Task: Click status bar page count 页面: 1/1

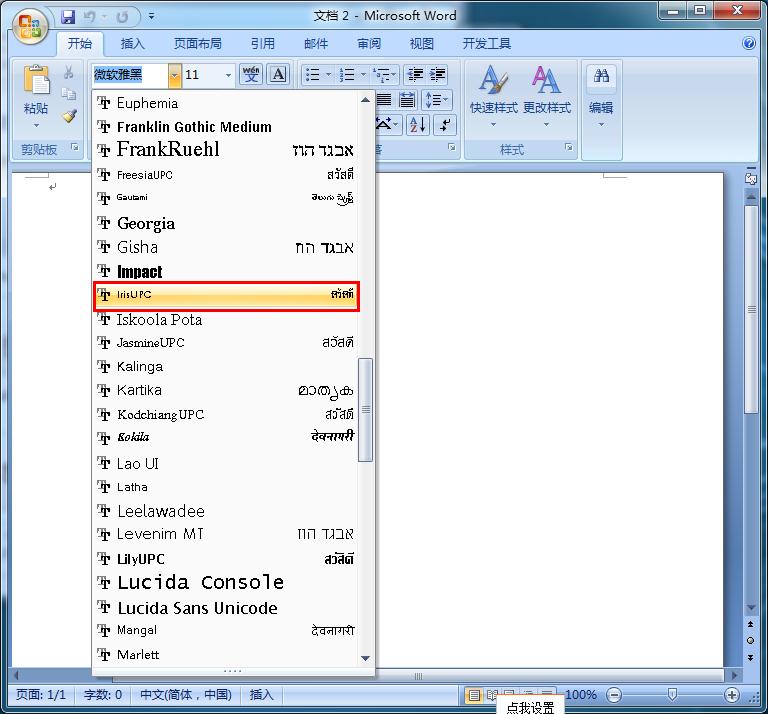Action: (x=41, y=694)
